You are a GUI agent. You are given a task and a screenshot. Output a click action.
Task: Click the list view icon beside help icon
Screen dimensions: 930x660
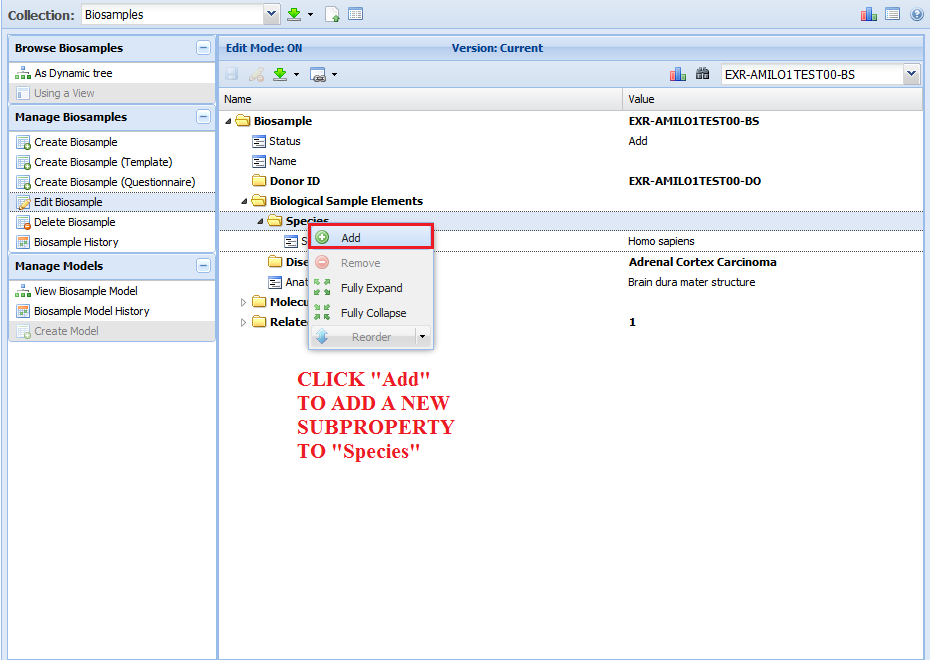(x=892, y=14)
